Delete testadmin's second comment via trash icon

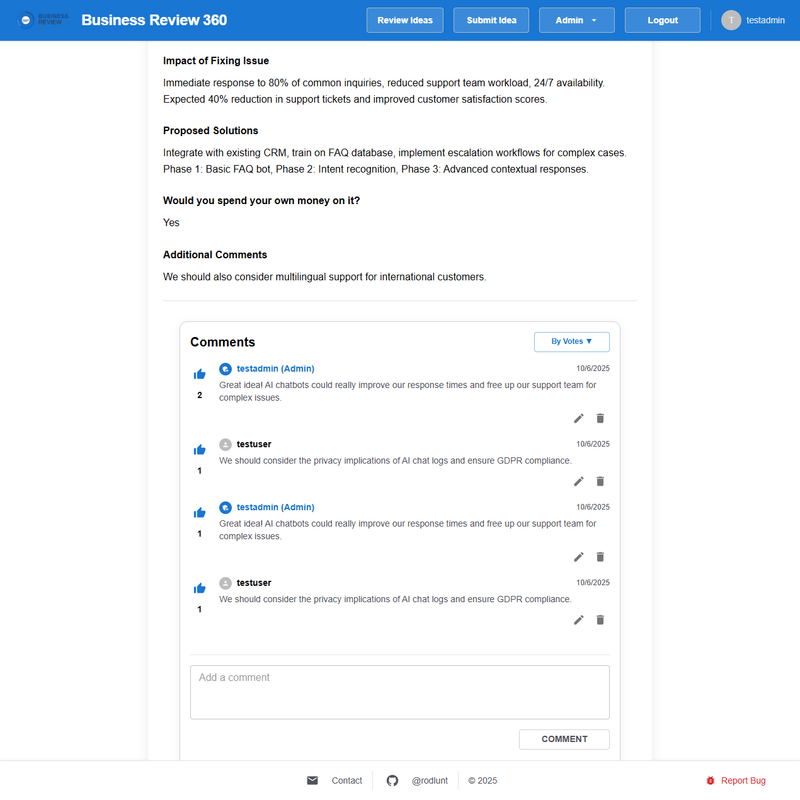point(600,557)
